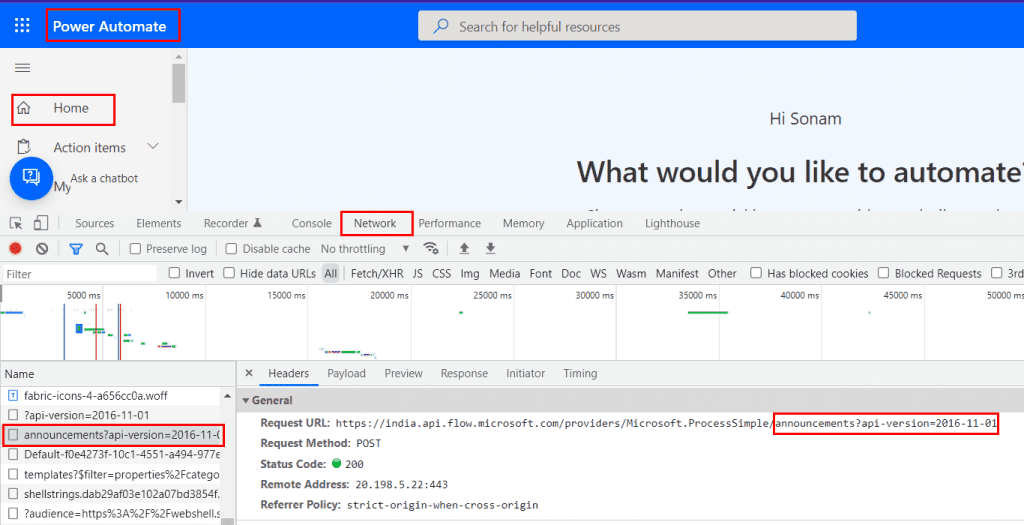The width and height of the screenshot is (1024, 525).
Task: Toggle the network filter funnel icon
Action: point(76,248)
